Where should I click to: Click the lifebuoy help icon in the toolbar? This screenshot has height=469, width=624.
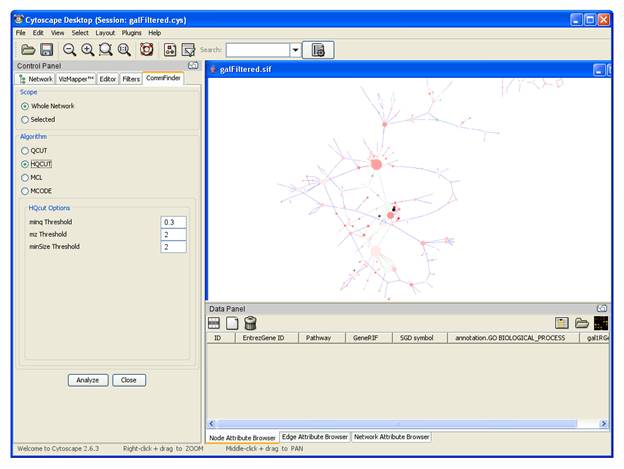pos(146,50)
